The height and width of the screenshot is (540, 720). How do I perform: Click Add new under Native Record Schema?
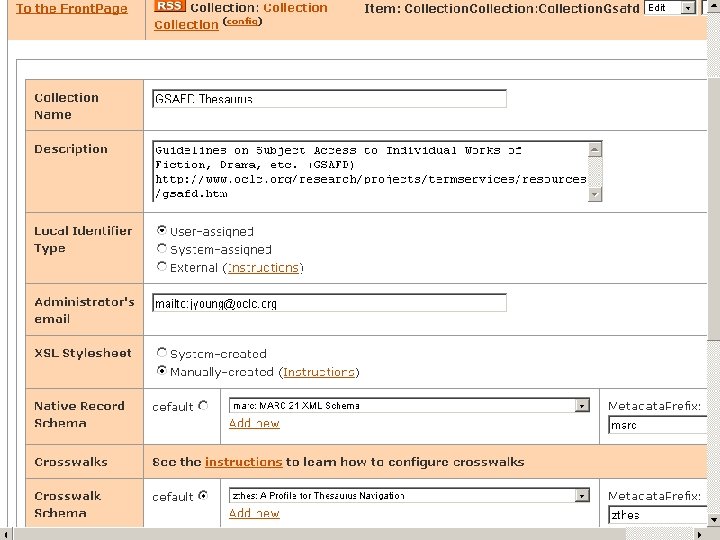click(254, 424)
